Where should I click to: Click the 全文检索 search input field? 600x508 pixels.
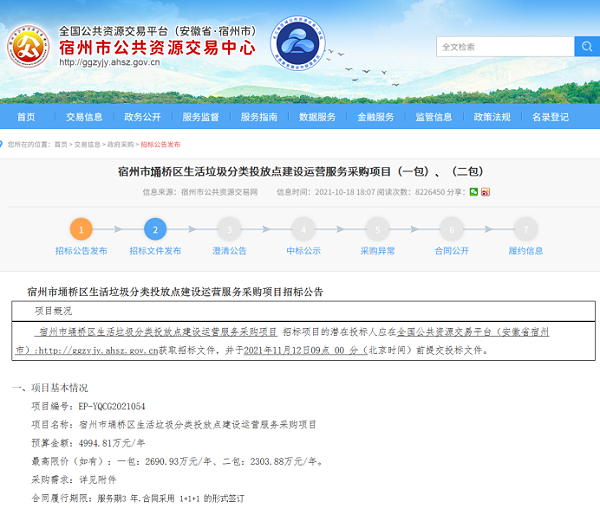[x=505, y=47]
